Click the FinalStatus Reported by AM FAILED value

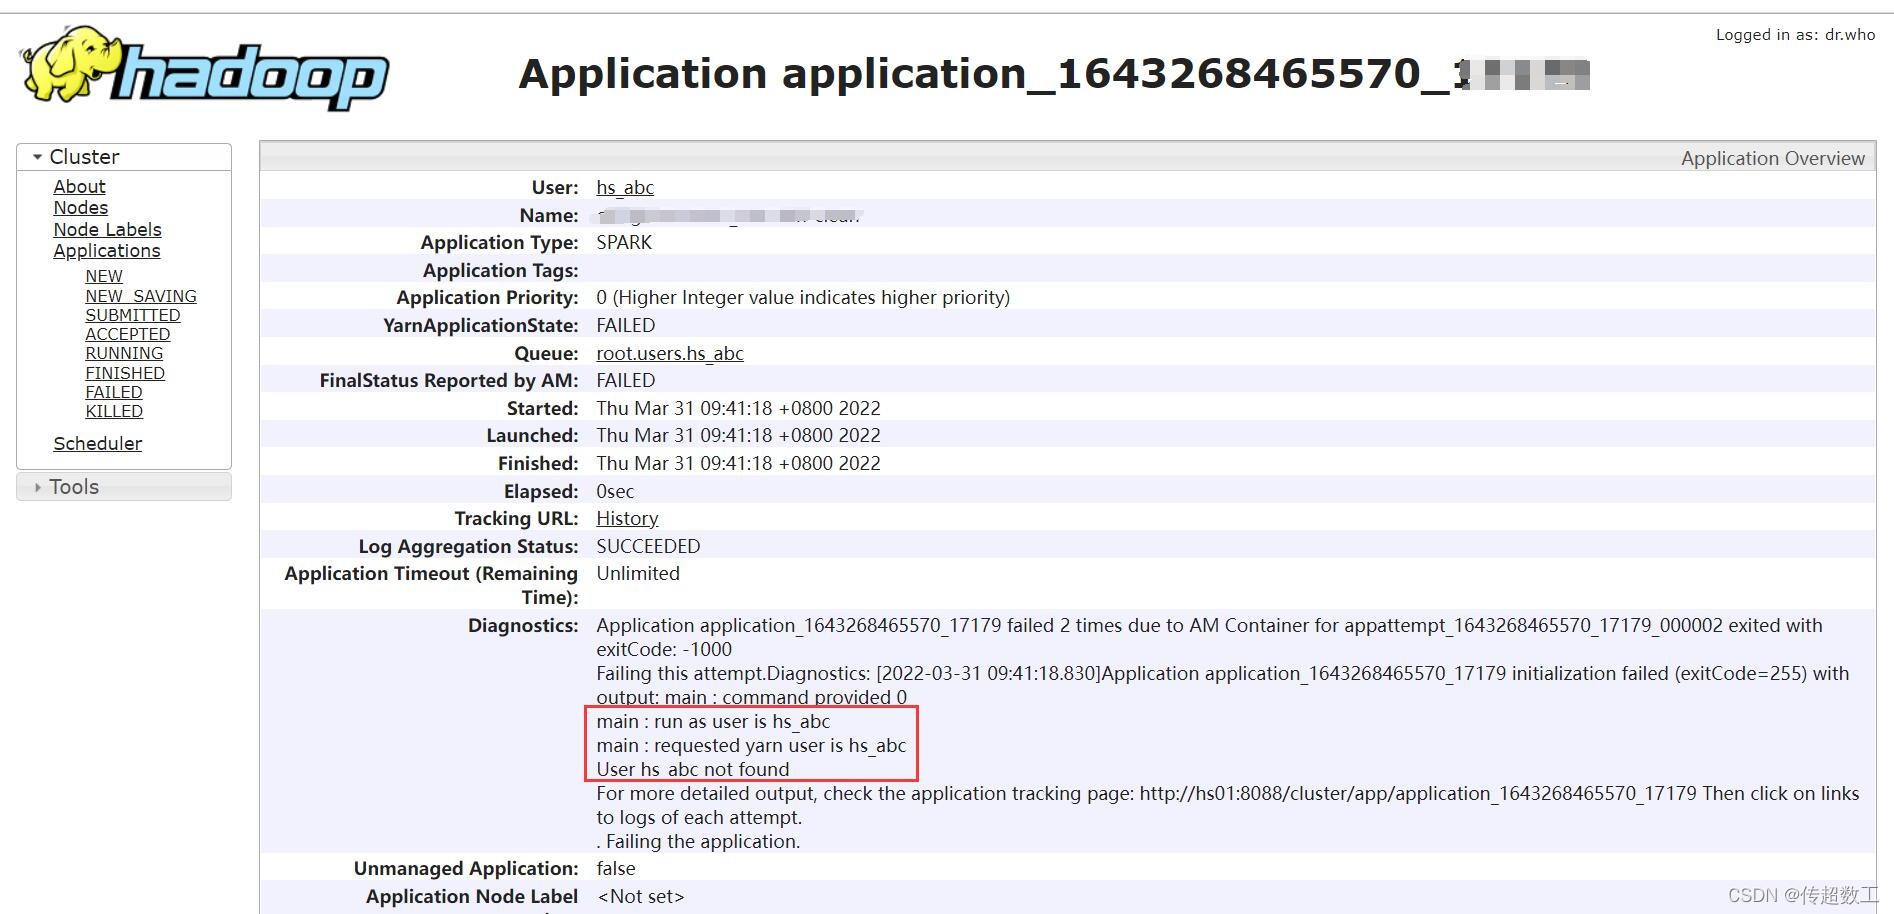(626, 381)
